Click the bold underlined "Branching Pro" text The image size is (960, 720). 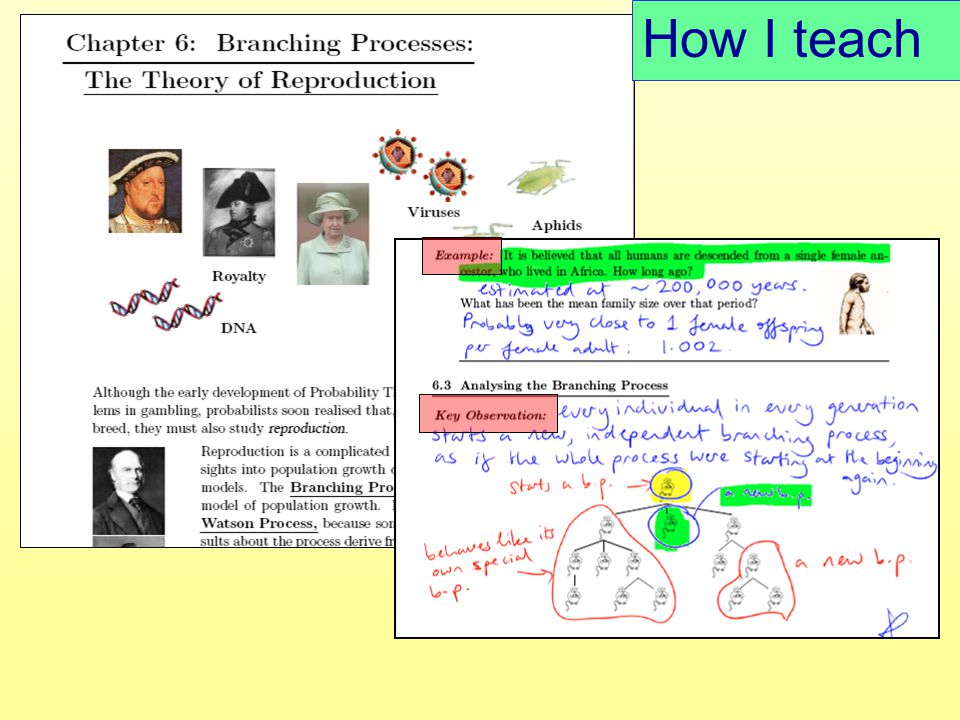[x=342, y=487]
